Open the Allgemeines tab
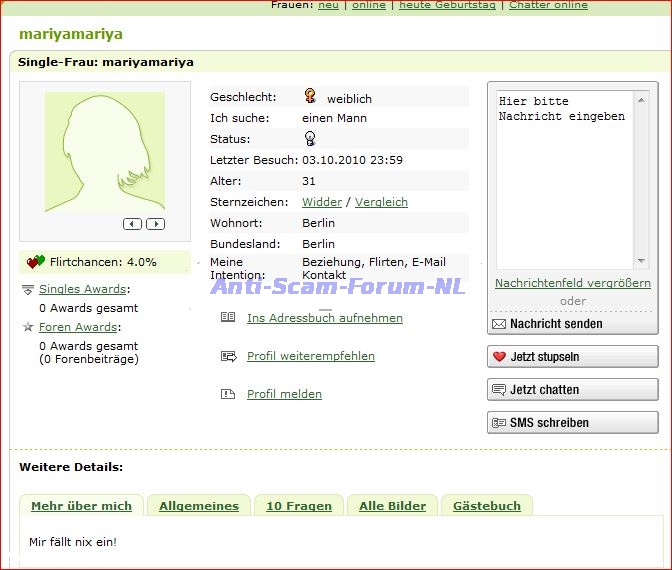Screen dimensions: 672x570 click(199, 506)
